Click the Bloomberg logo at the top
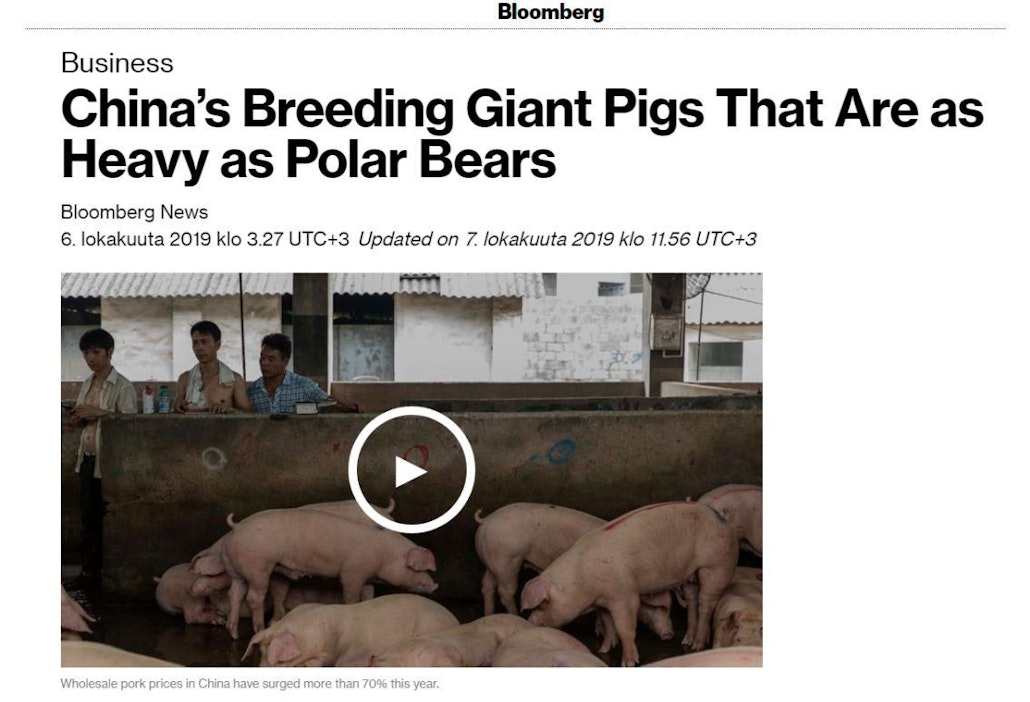The image size is (1030, 702). [550, 12]
